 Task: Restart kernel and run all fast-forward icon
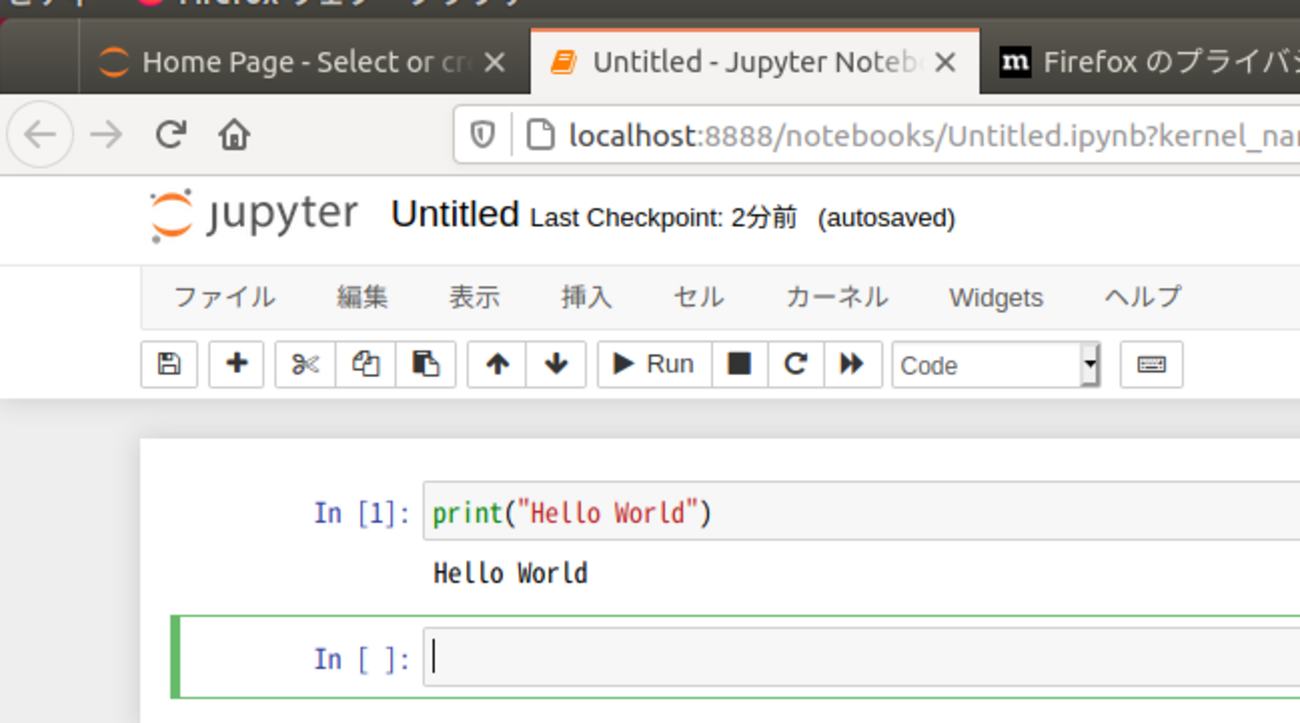852,364
